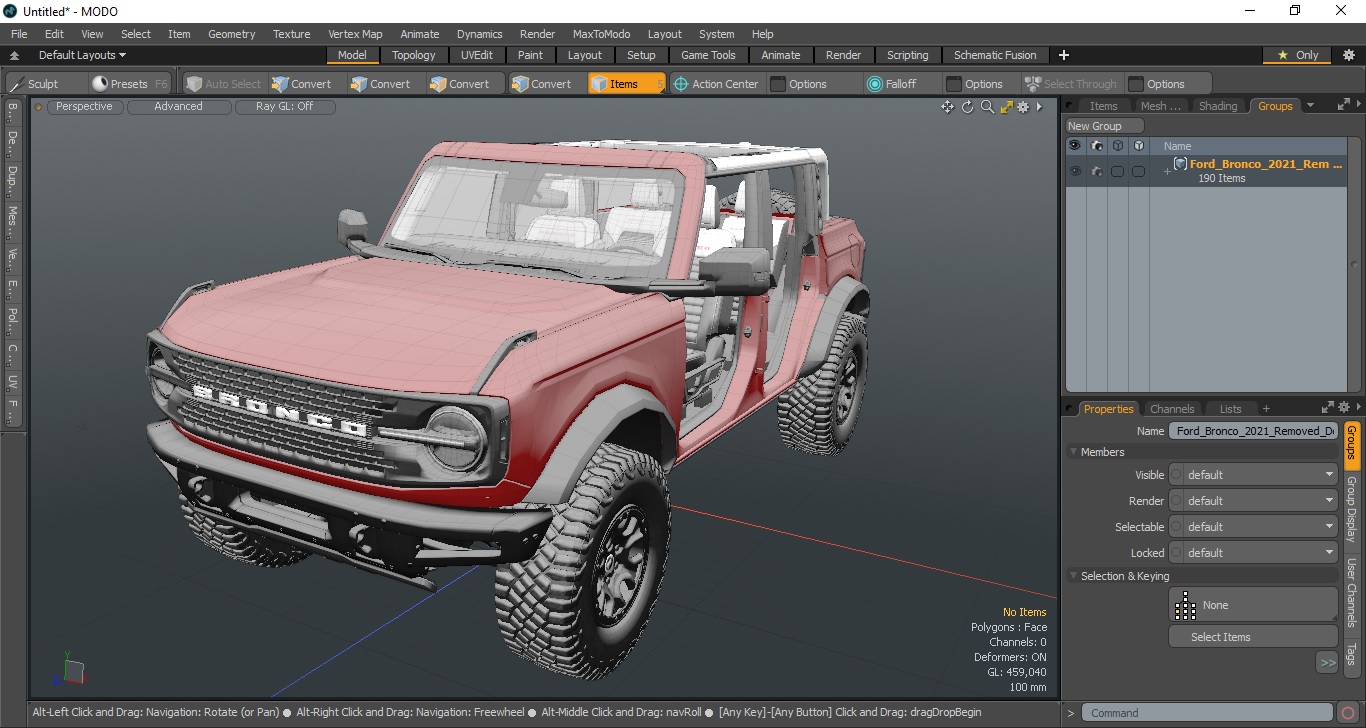Open the Ray GL: Off menu
This screenshot has width=1366, height=728.
tap(284, 106)
